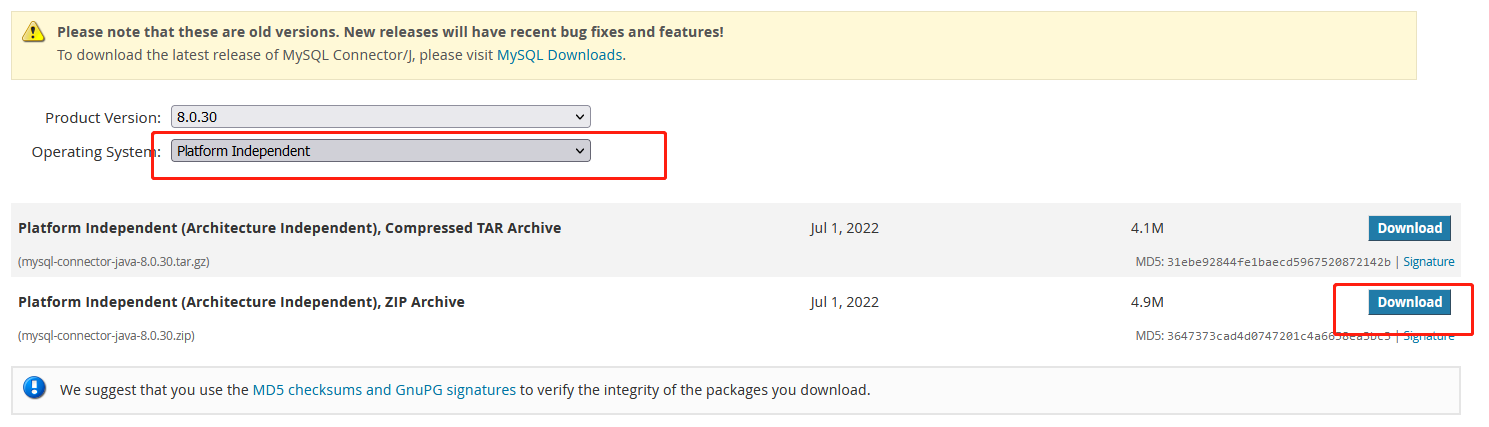Follow the MD5 checksums and GnuPG signatures link
Viewport: 1489px width, 427px height.
[384, 390]
